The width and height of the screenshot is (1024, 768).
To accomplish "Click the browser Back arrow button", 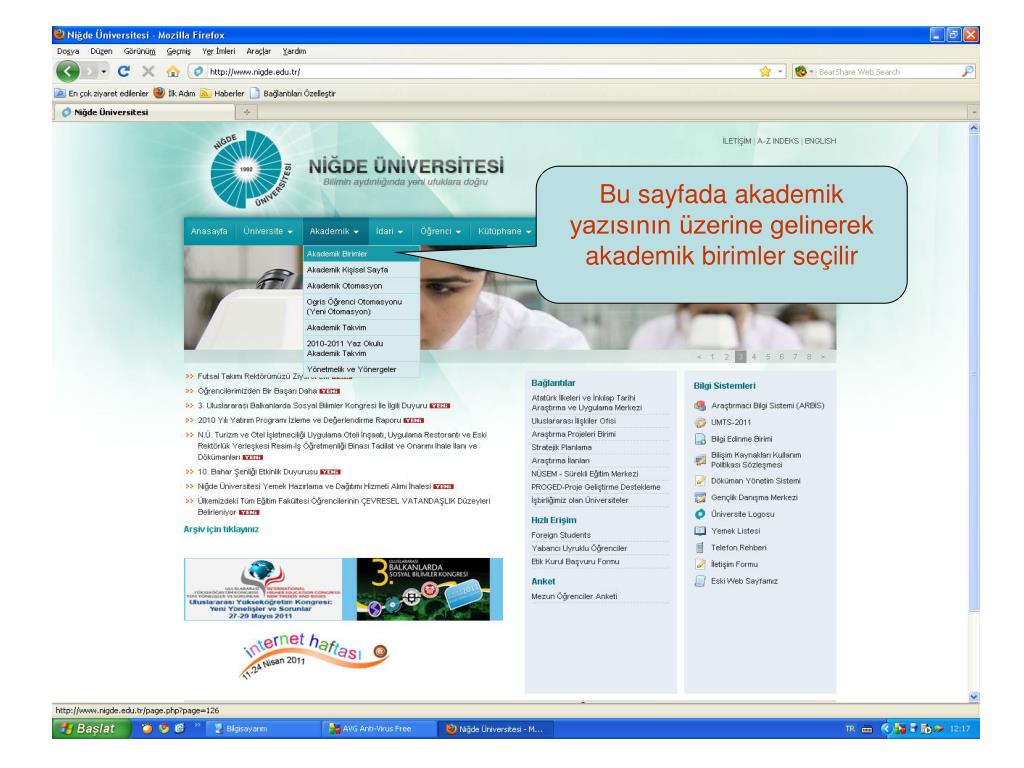I will click(67, 71).
